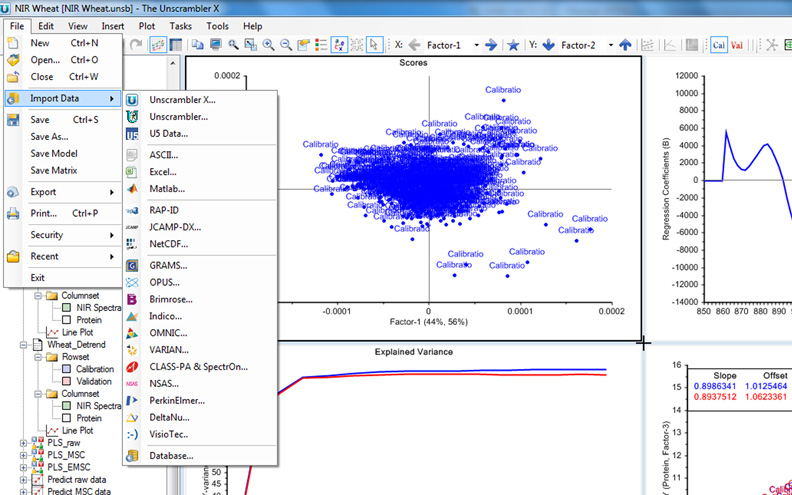The height and width of the screenshot is (495, 792).
Task: Click the project tree scroll up arrow
Action: coord(172,63)
